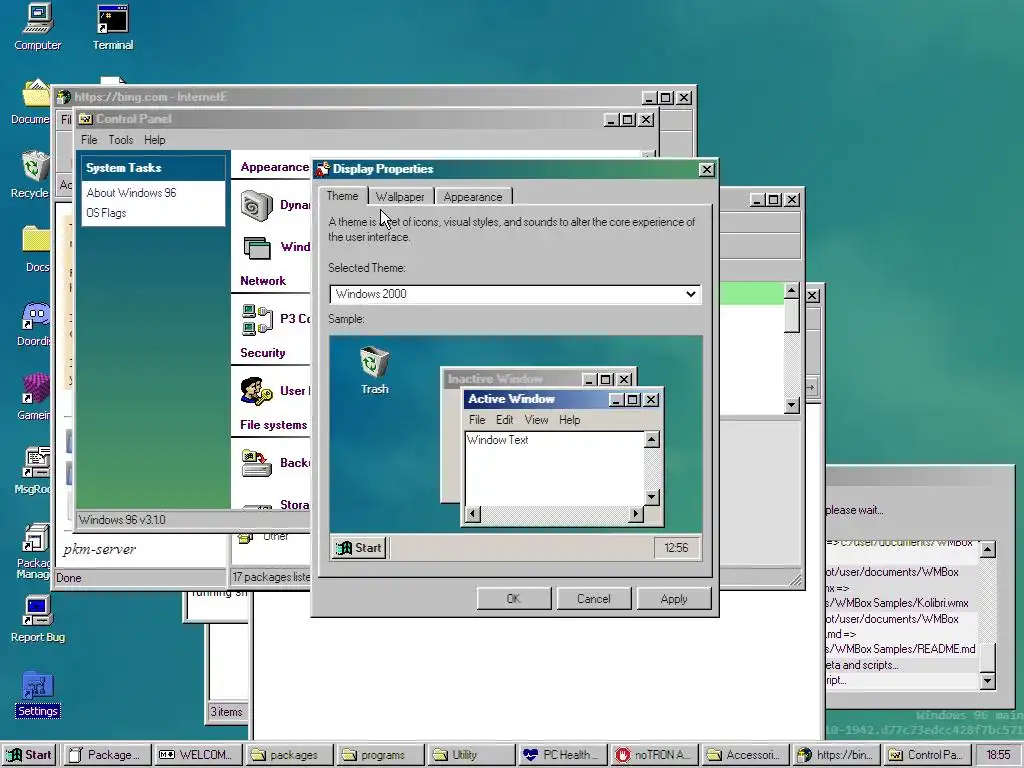
Task: Switch to PC Health taskbar item
Action: pos(561,755)
